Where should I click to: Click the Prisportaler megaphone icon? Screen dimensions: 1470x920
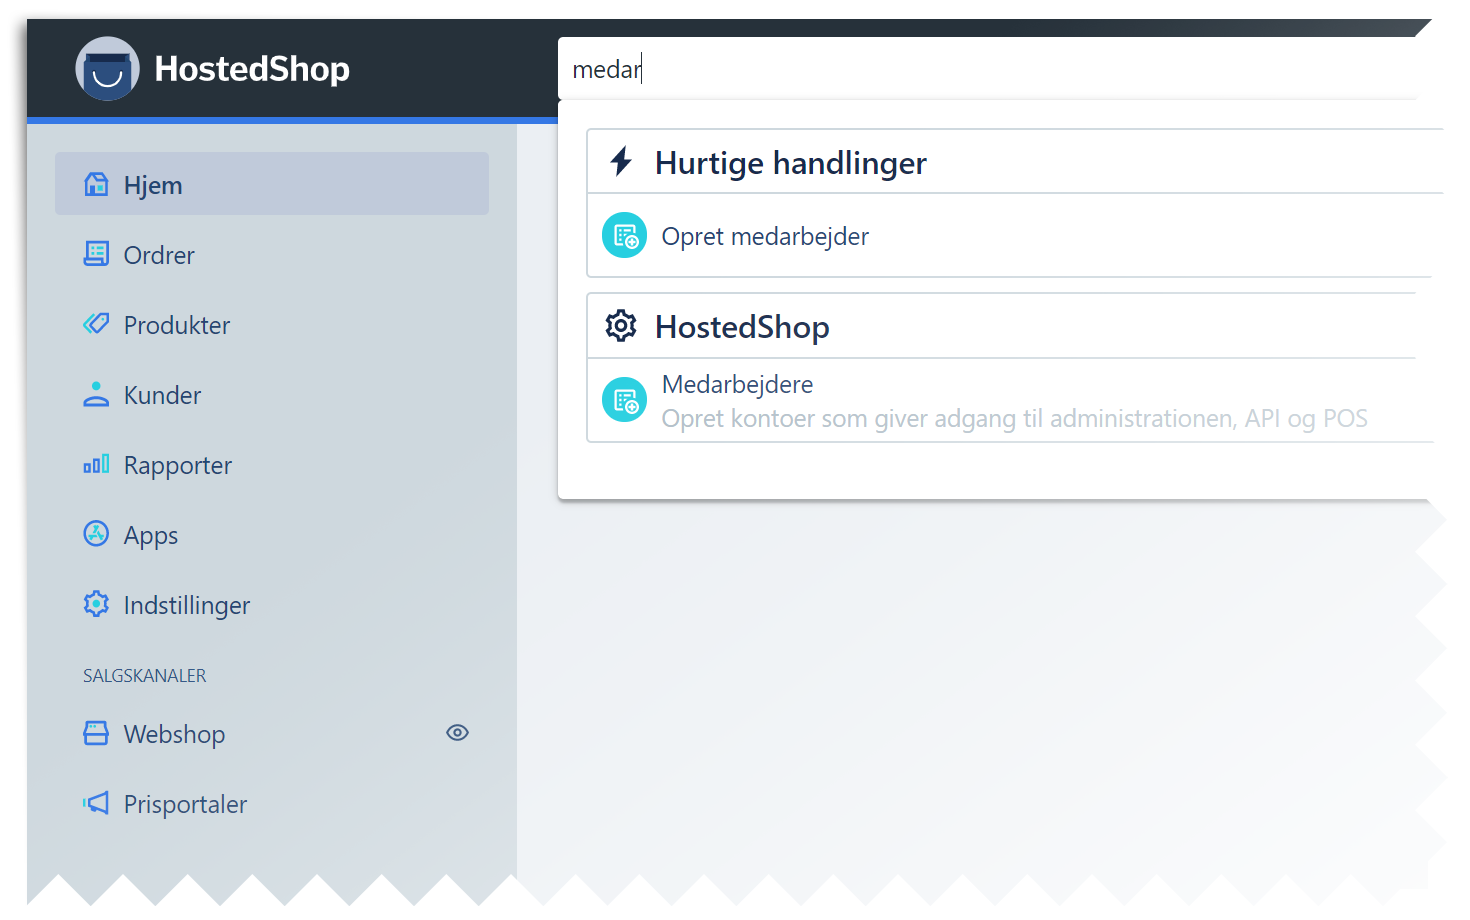[x=96, y=803]
